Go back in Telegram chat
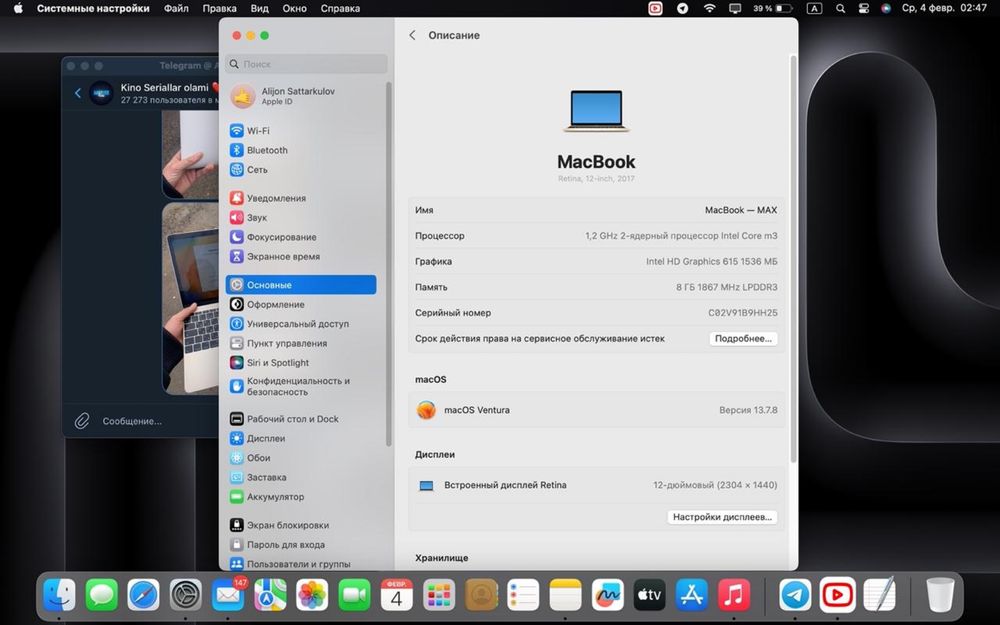1000x625 pixels. [78, 93]
